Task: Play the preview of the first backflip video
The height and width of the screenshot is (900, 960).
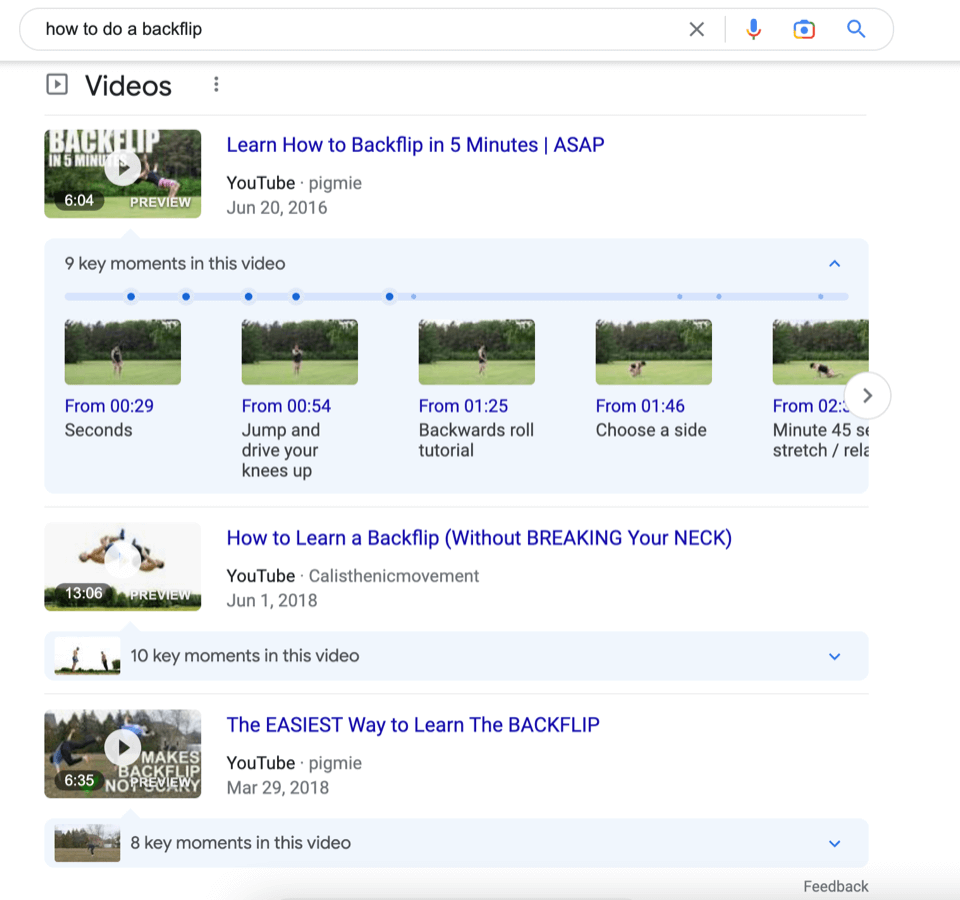Action: (x=122, y=167)
